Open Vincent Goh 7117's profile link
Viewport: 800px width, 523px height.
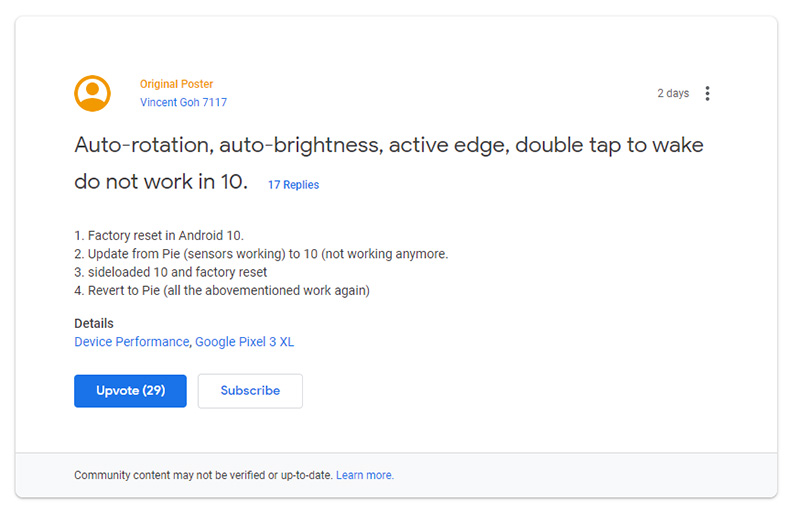tap(183, 102)
